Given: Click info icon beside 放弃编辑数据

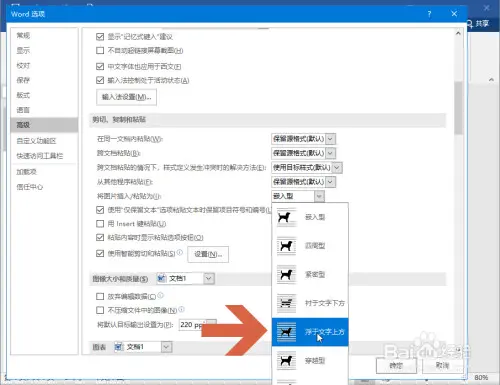Looking at the screenshot, I should tap(160, 295).
